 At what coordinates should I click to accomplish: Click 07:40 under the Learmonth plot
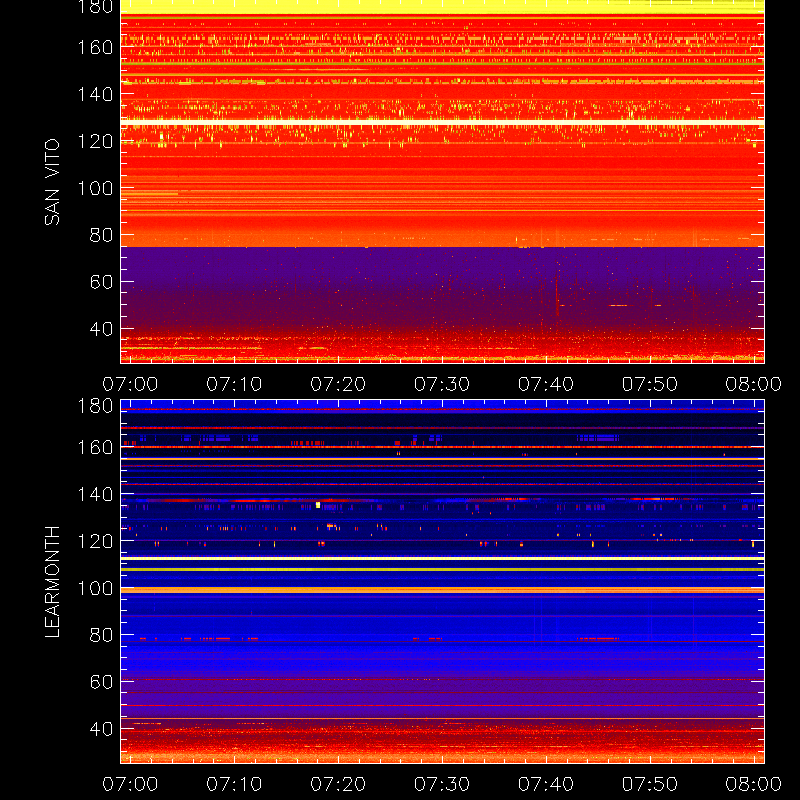[x=546, y=784]
